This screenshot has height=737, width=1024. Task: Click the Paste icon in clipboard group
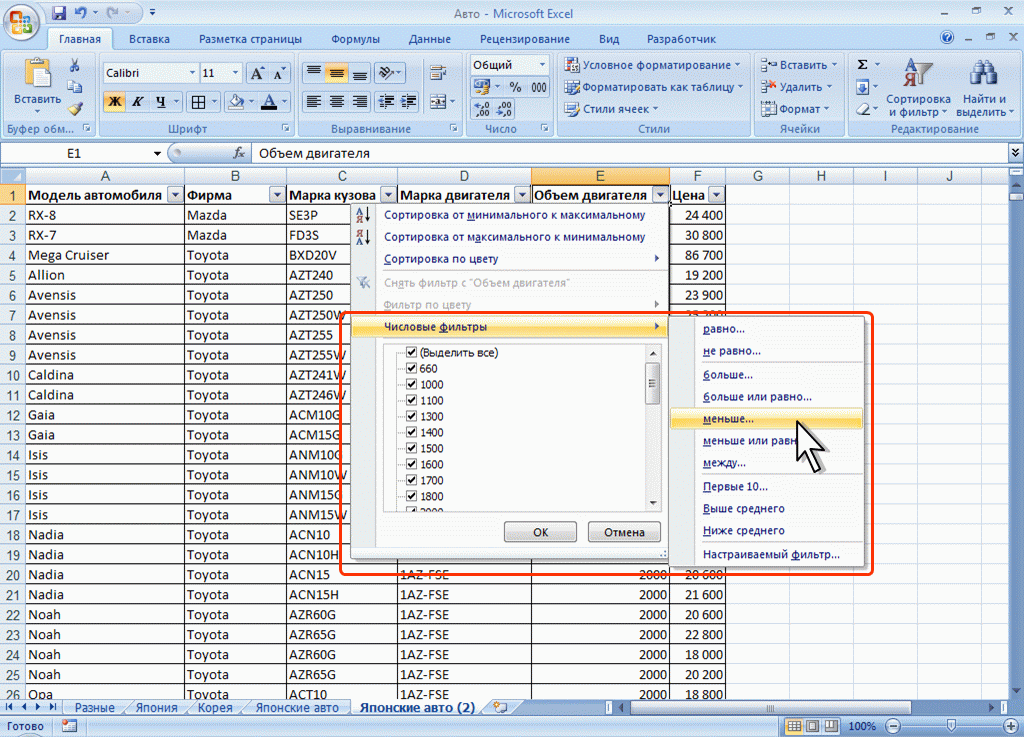[37, 73]
